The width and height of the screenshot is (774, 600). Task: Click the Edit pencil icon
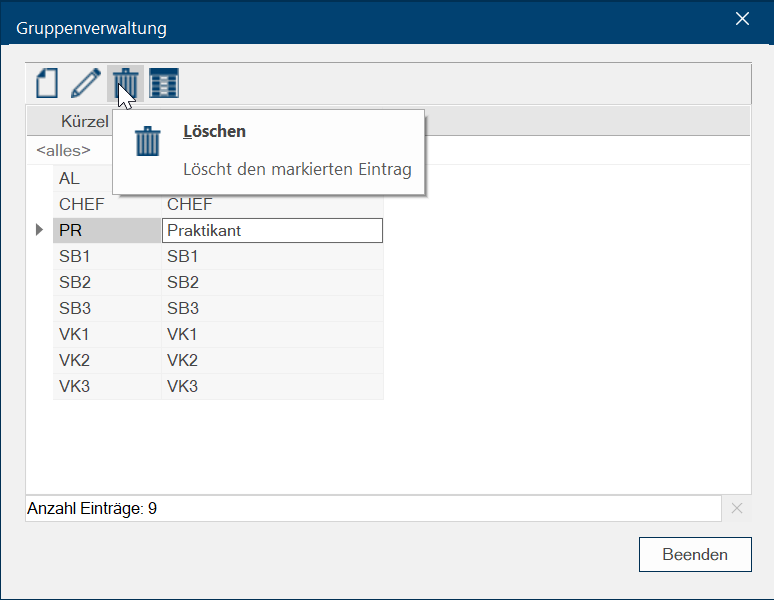(x=86, y=83)
